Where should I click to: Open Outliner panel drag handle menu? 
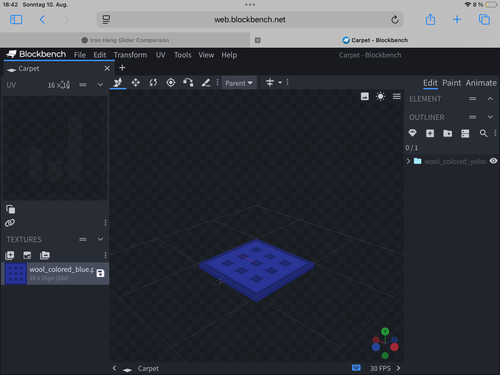(472, 117)
